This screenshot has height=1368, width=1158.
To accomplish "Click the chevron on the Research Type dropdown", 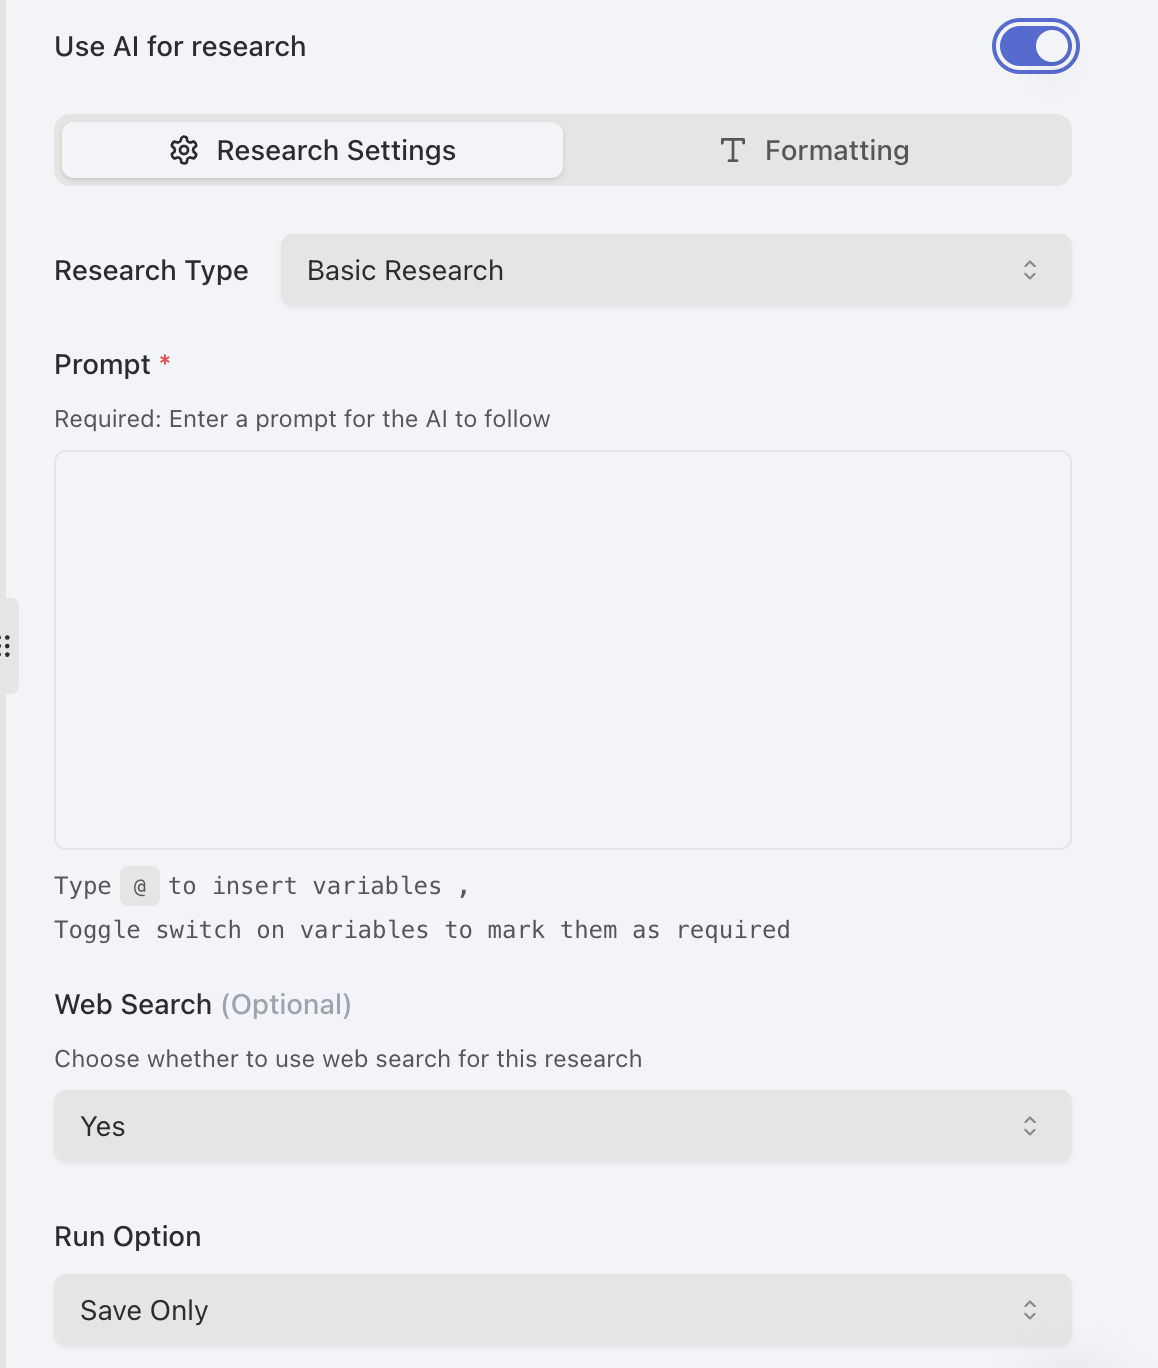I will [1030, 270].
